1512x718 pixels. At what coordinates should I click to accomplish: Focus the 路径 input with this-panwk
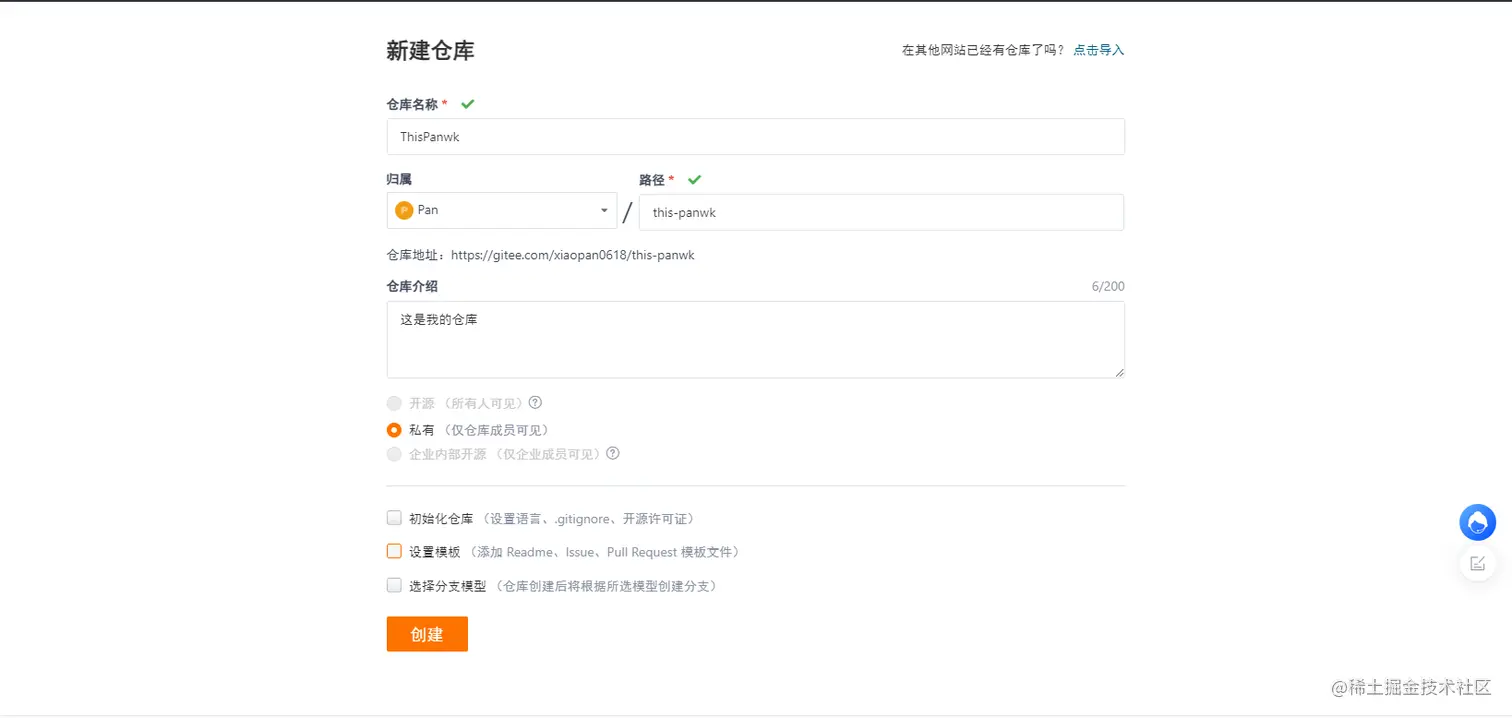tap(881, 212)
